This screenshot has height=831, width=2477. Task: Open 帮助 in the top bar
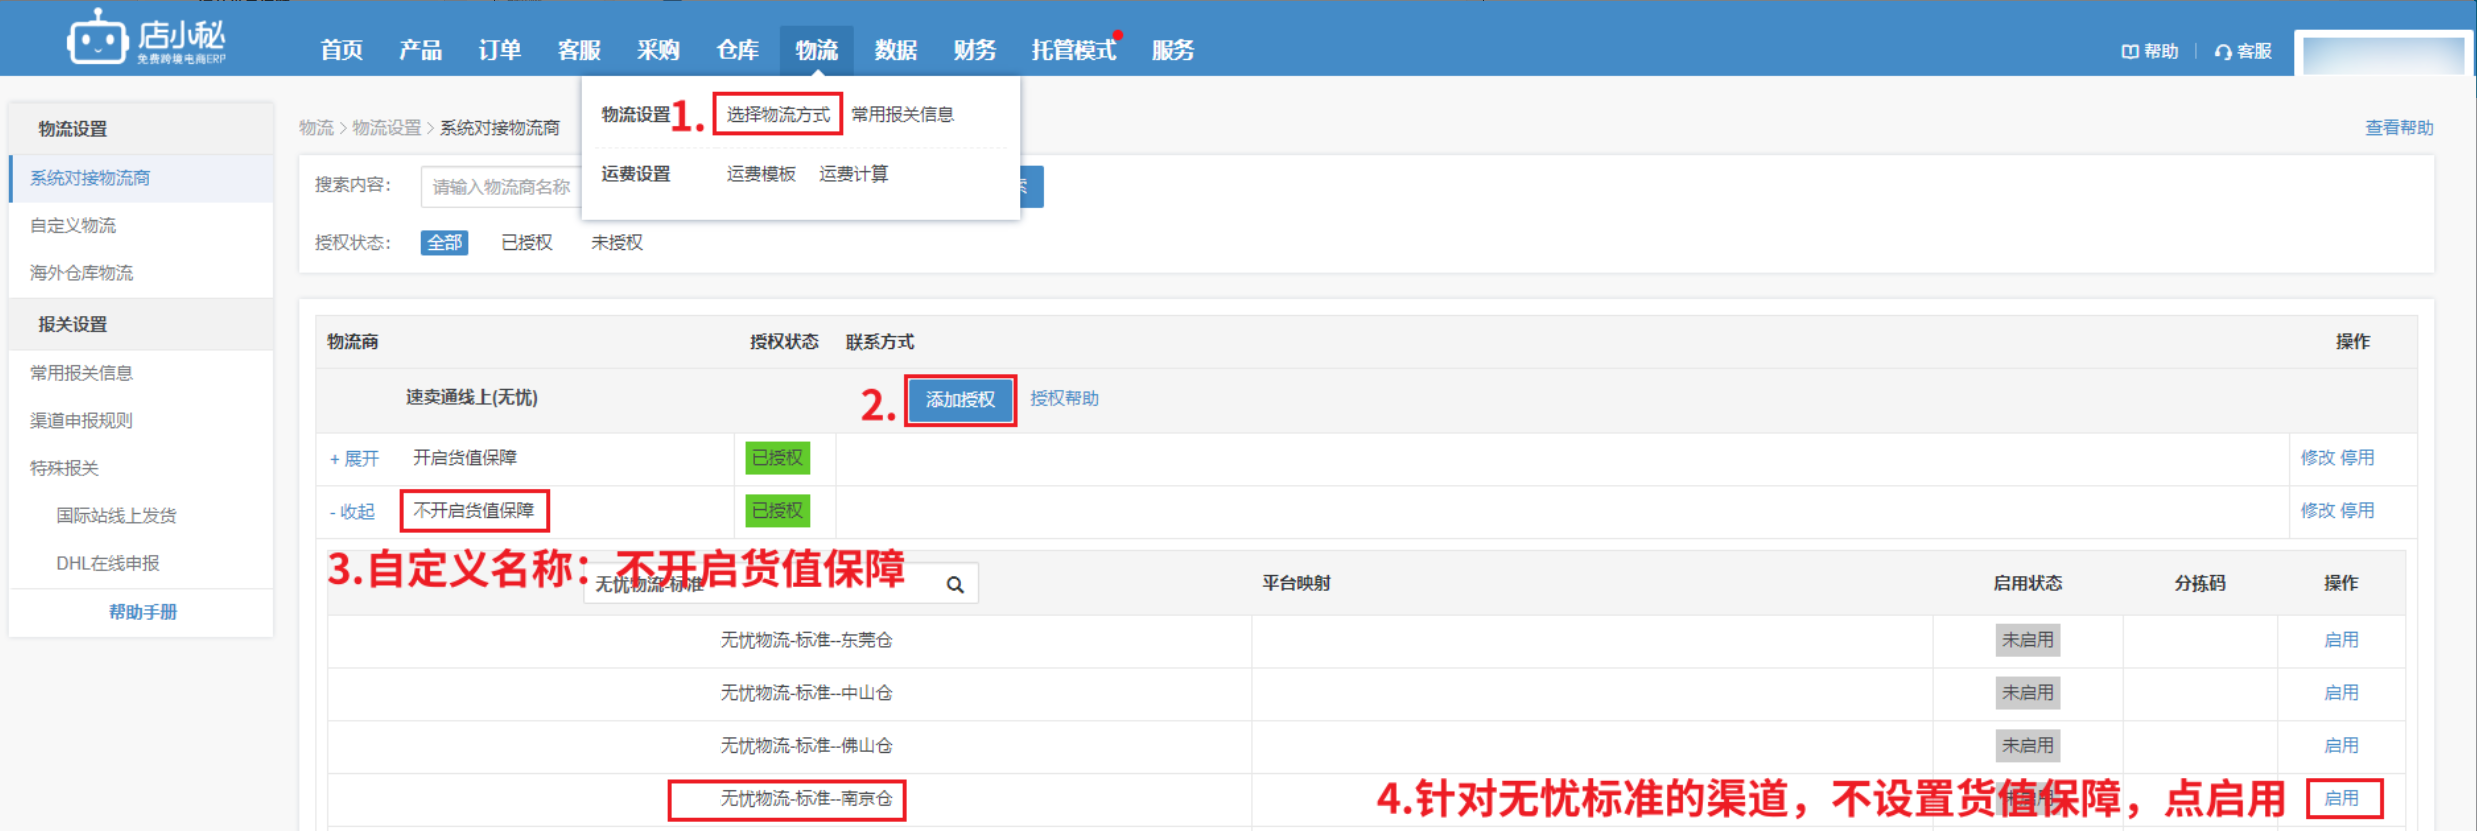point(2149,51)
